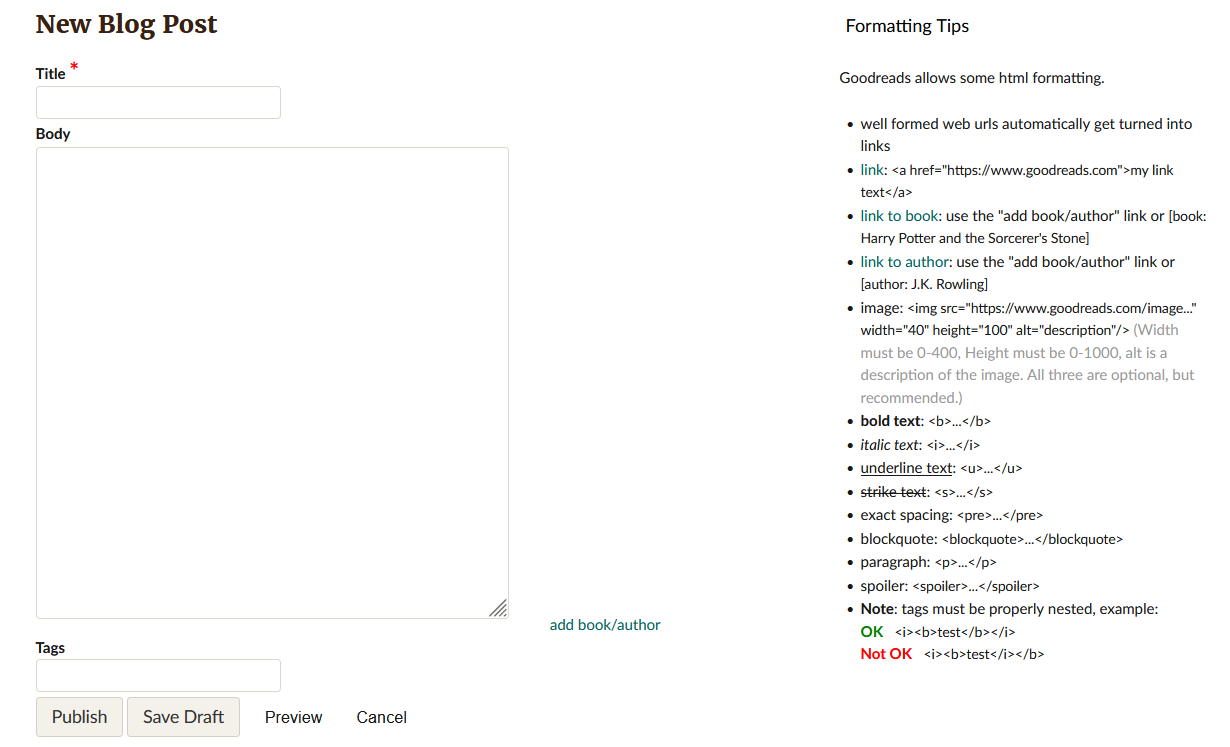This screenshot has height=747, width=1230.
Task: Open the add book/author link
Action: pos(605,625)
